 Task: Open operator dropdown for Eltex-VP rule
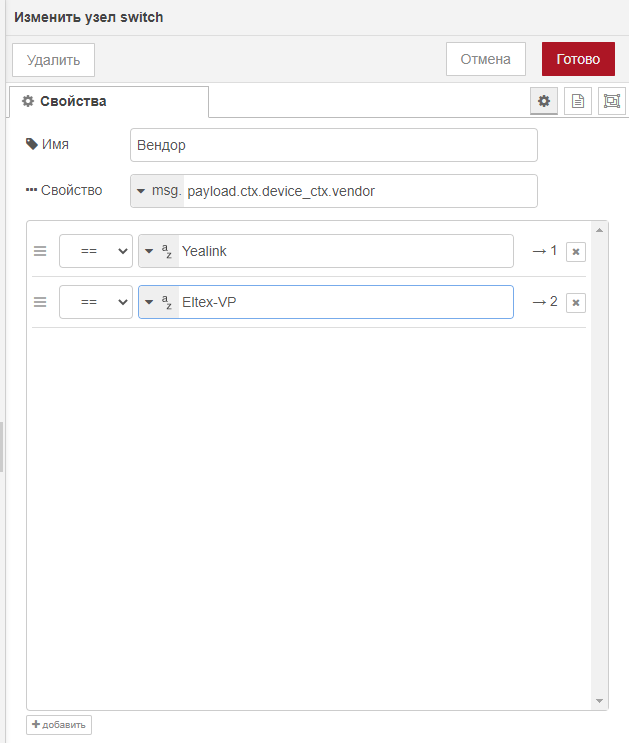[95, 302]
